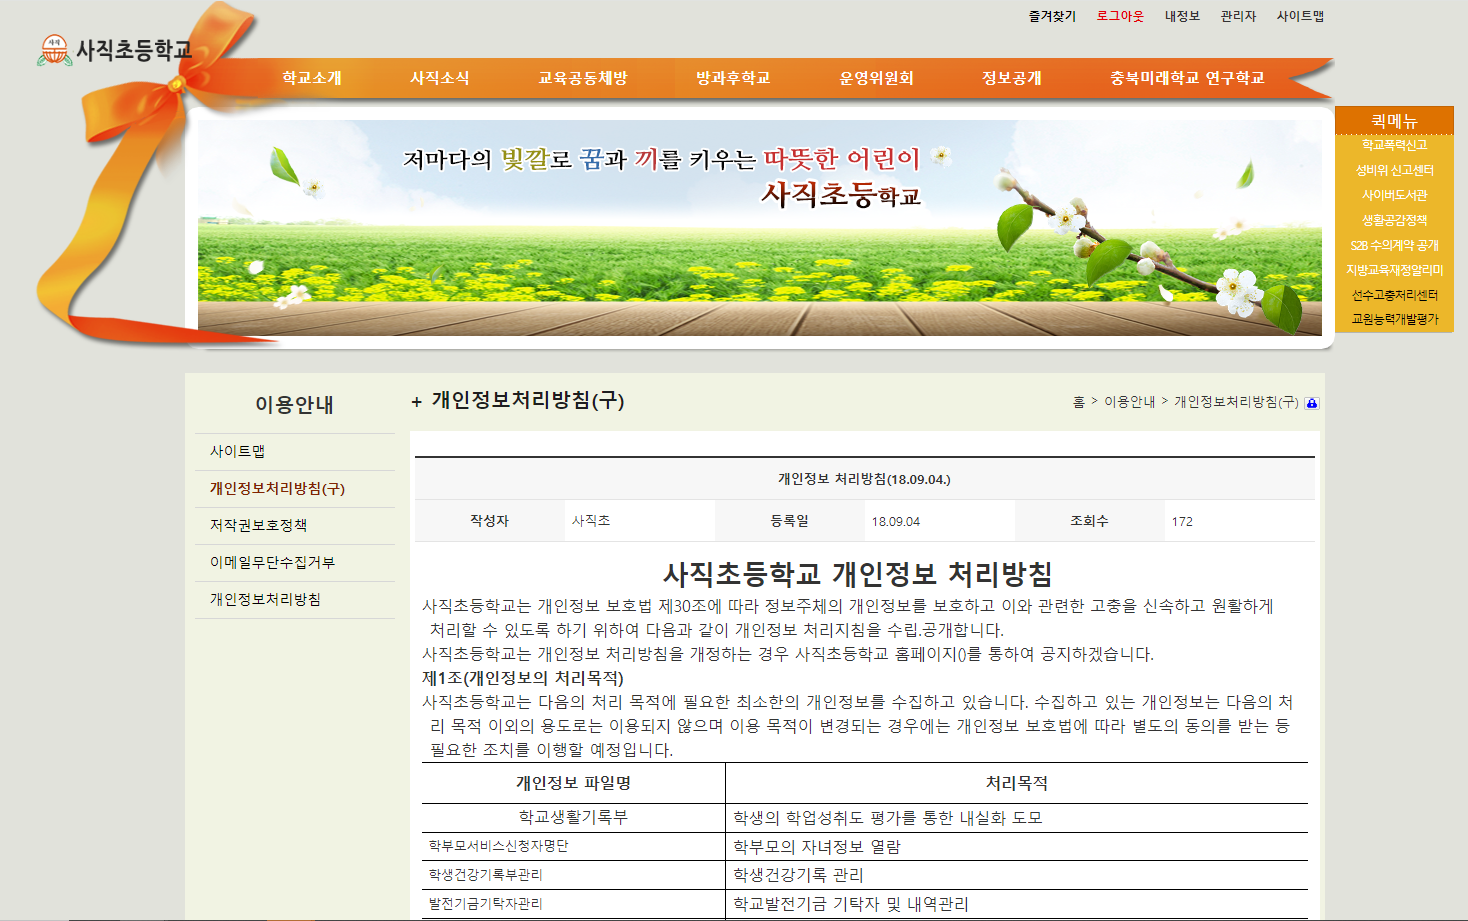Open 내정보 in the top bar
The image size is (1468, 921).
pos(1182,16)
